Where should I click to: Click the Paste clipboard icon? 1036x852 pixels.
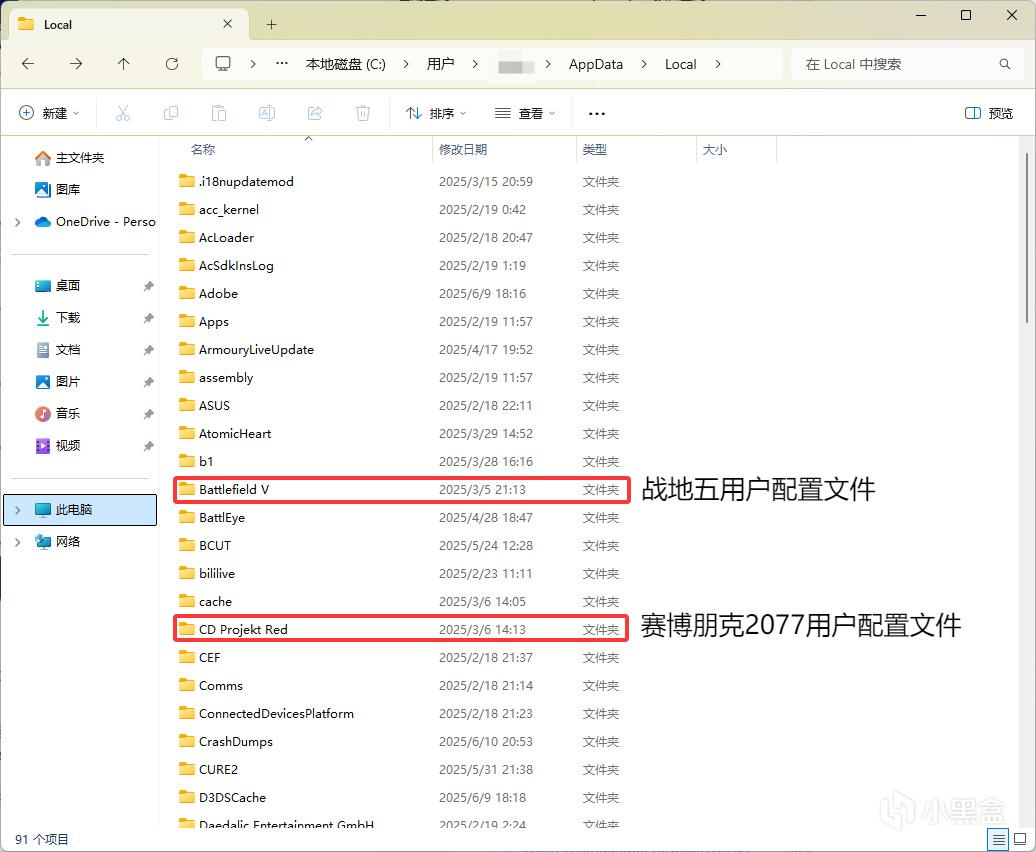219,114
